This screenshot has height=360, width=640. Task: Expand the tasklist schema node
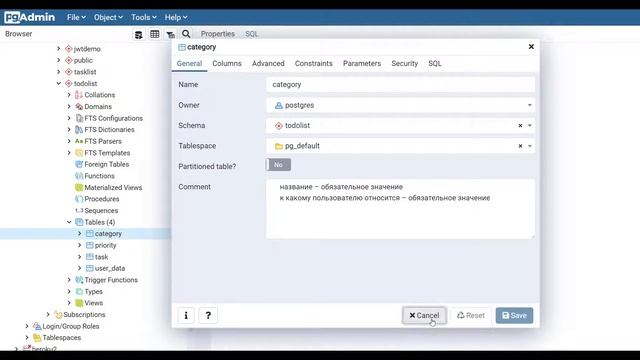[x=59, y=72]
